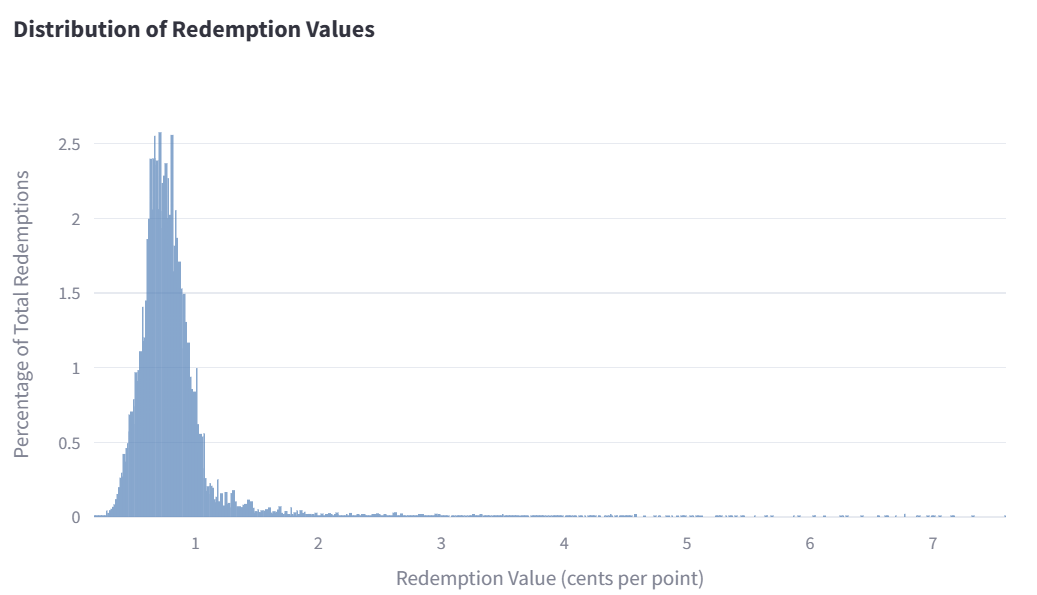
Task: Click the 1.5 tick on the y-axis
Action: [x=69, y=293]
